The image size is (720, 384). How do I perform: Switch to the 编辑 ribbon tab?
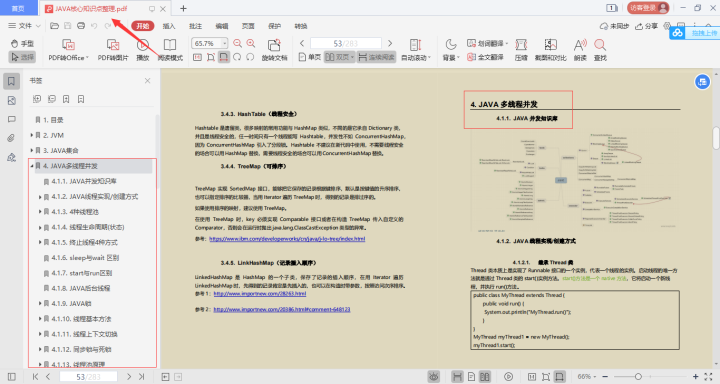[222, 26]
